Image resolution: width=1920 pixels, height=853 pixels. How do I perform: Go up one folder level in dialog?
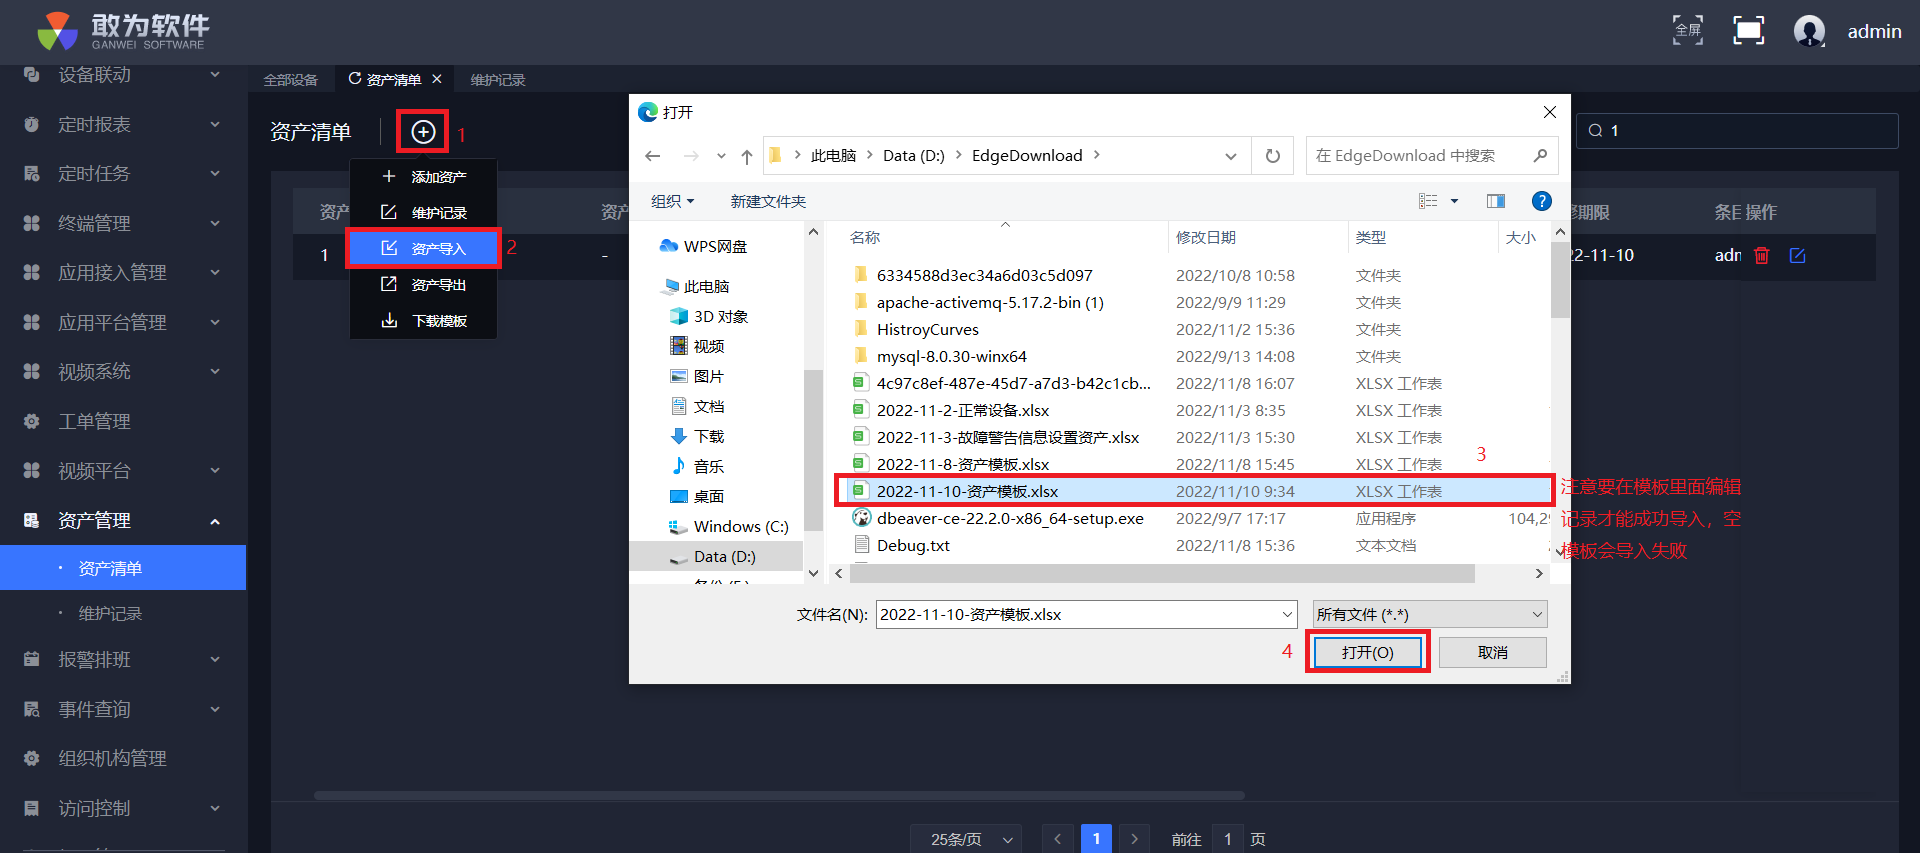[747, 156]
